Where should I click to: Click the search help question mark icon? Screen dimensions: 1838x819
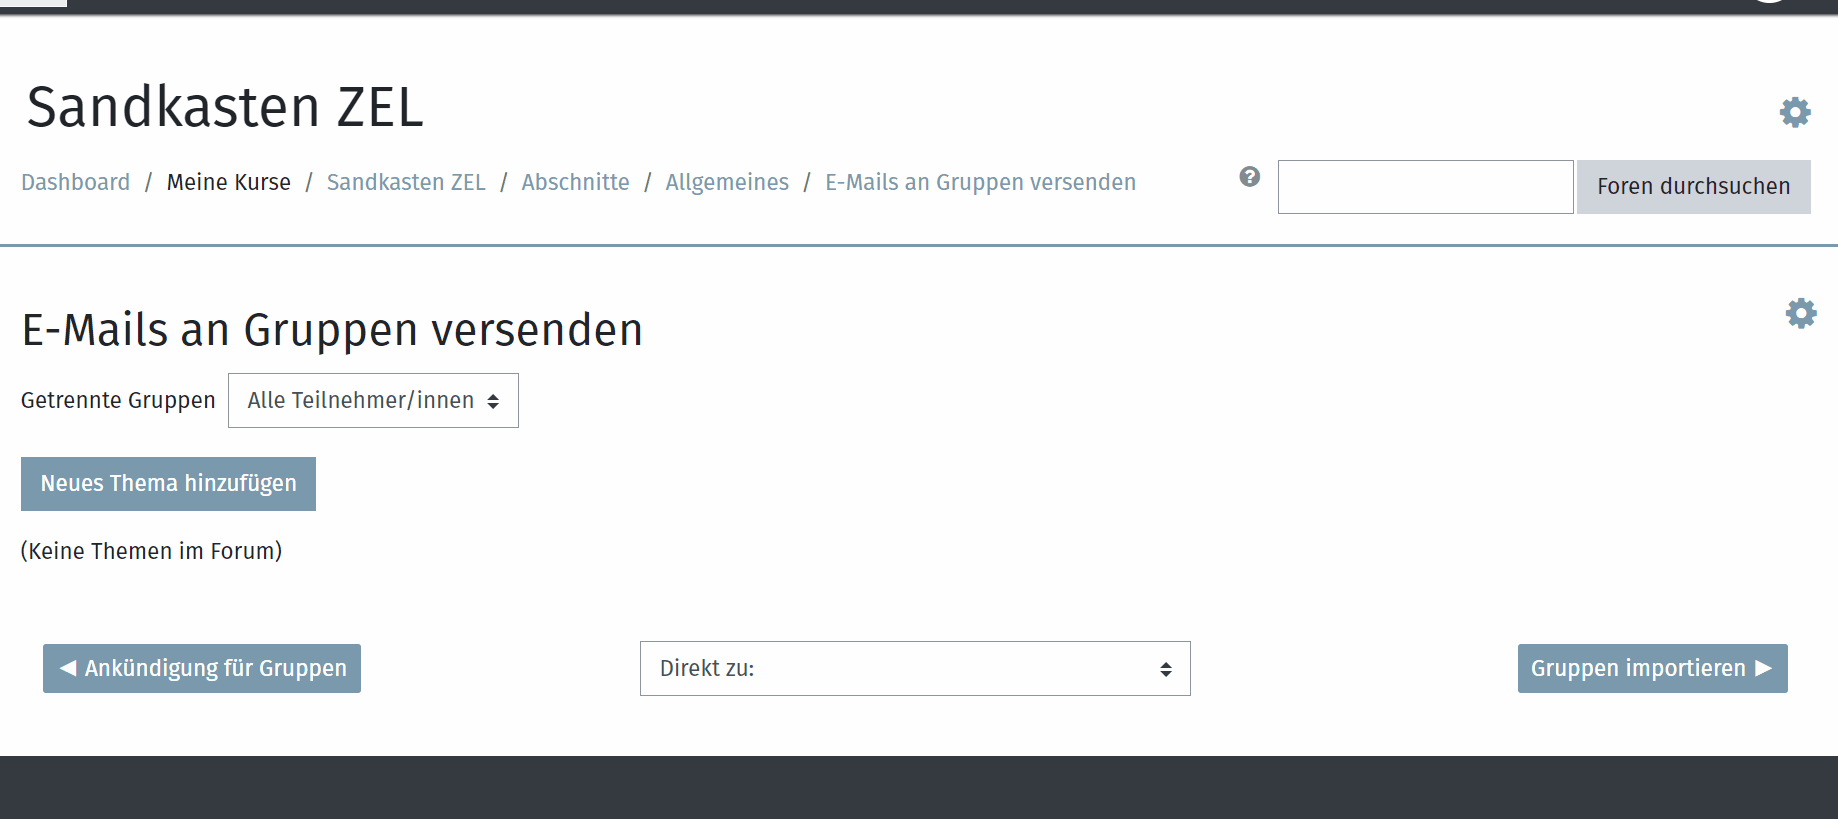tap(1249, 177)
